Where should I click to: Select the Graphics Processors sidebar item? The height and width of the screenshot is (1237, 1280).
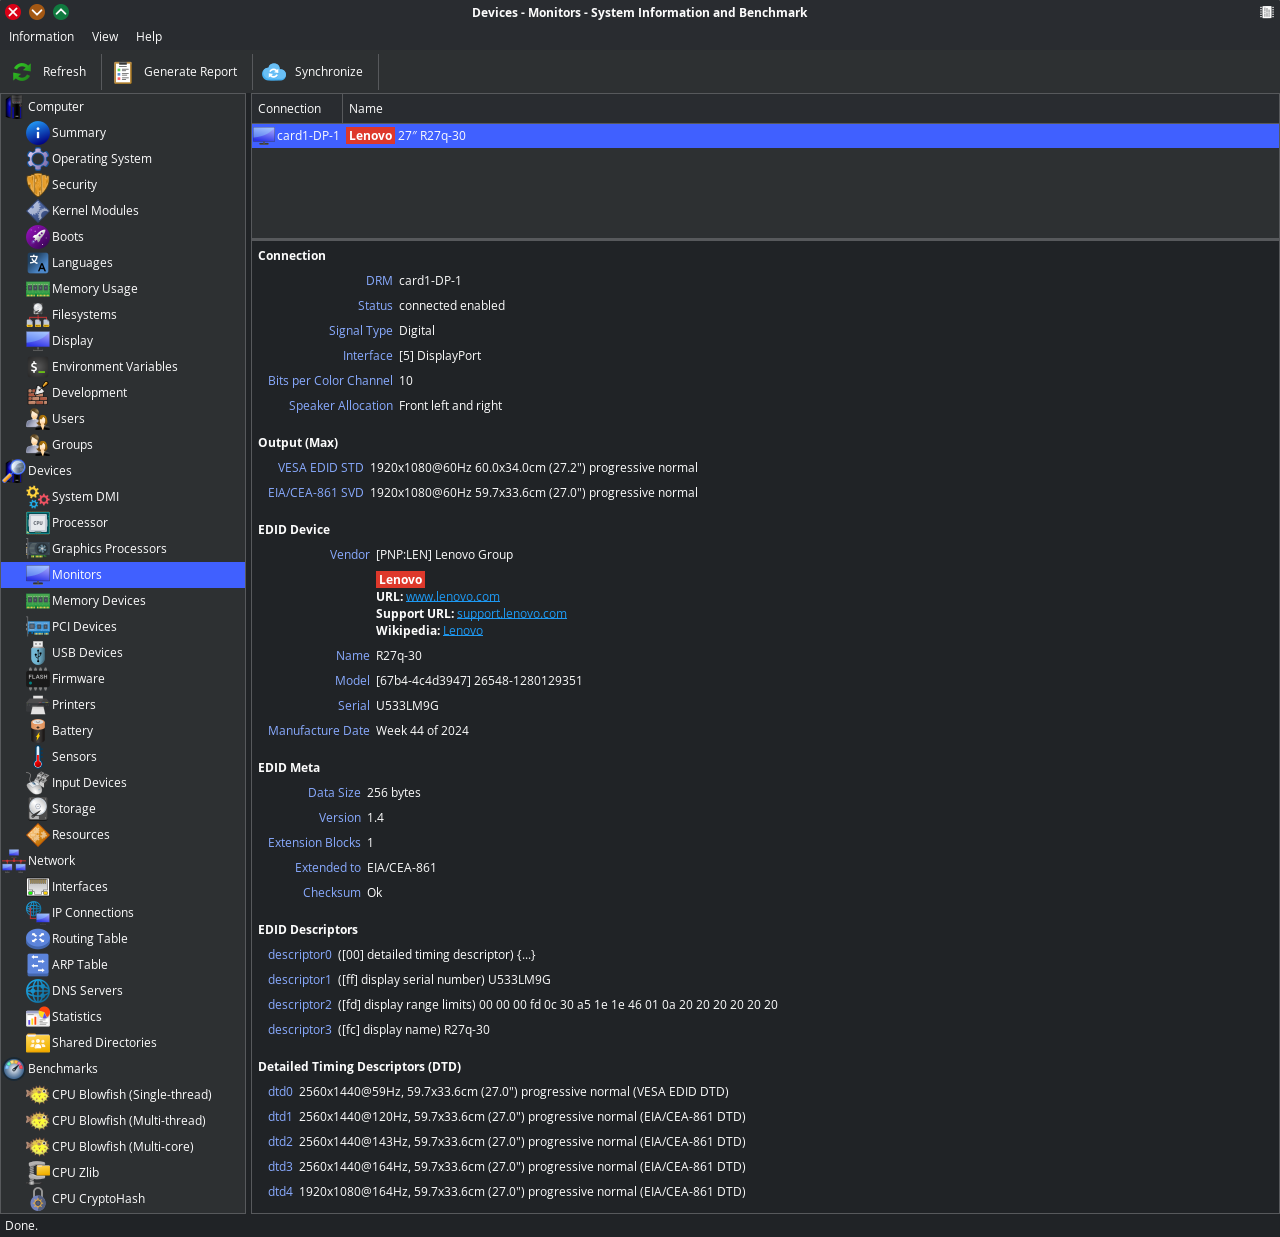[108, 549]
